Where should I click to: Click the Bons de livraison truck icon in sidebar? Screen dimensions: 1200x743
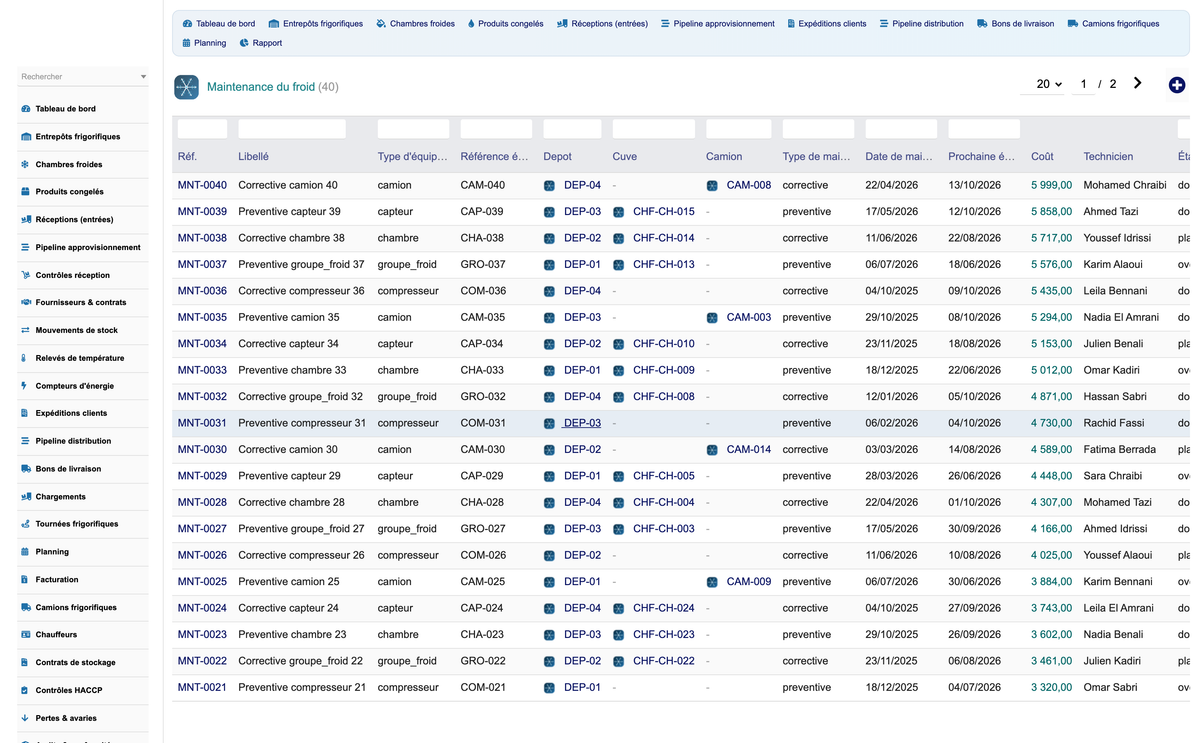coord(25,468)
